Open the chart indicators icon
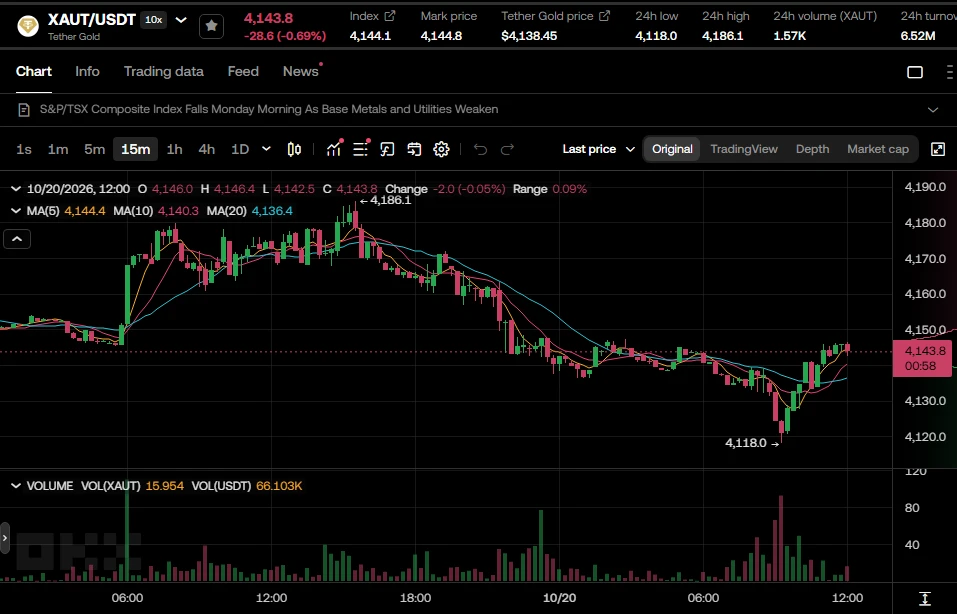Image resolution: width=957 pixels, height=614 pixels. pos(334,149)
